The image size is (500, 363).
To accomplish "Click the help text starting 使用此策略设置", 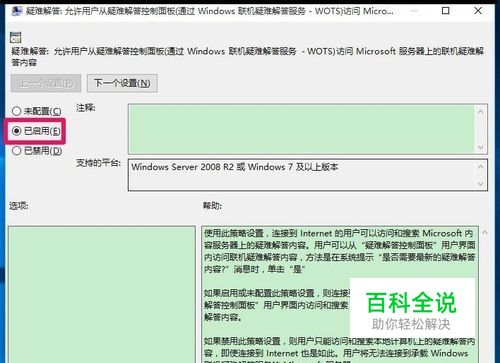I will click(x=339, y=251).
